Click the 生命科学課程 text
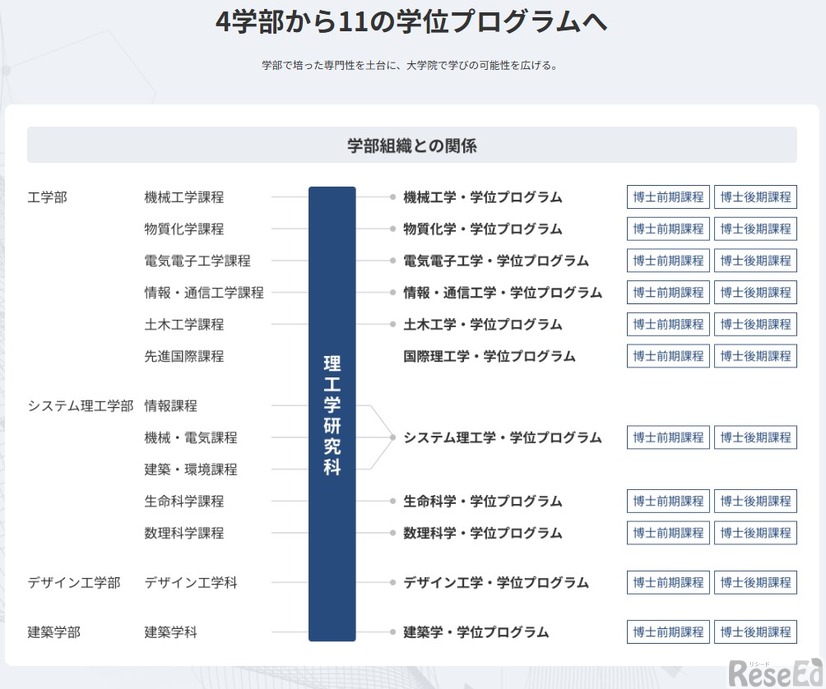Viewport: 826px width, 689px height. (184, 501)
